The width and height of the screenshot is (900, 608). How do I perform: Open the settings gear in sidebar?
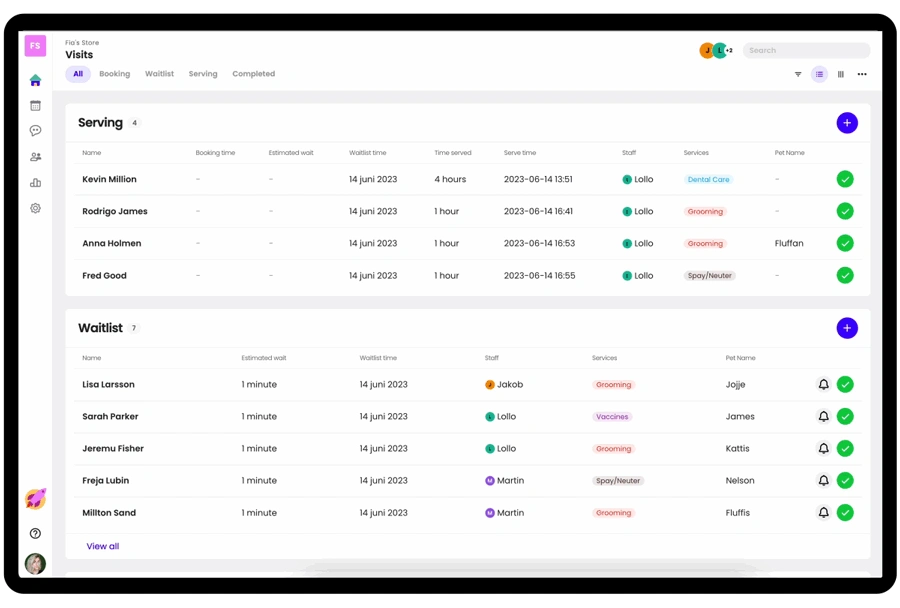tap(35, 208)
